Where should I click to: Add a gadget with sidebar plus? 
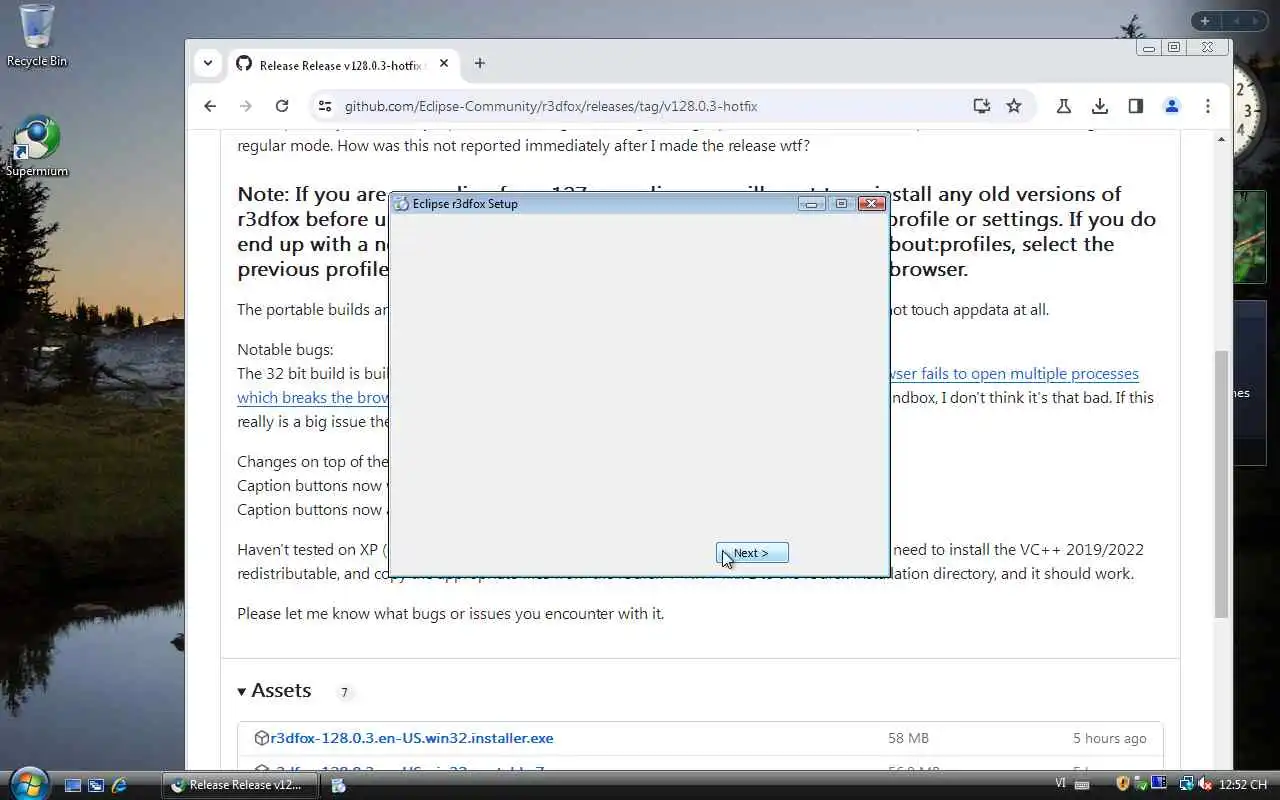[x=1204, y=21]
